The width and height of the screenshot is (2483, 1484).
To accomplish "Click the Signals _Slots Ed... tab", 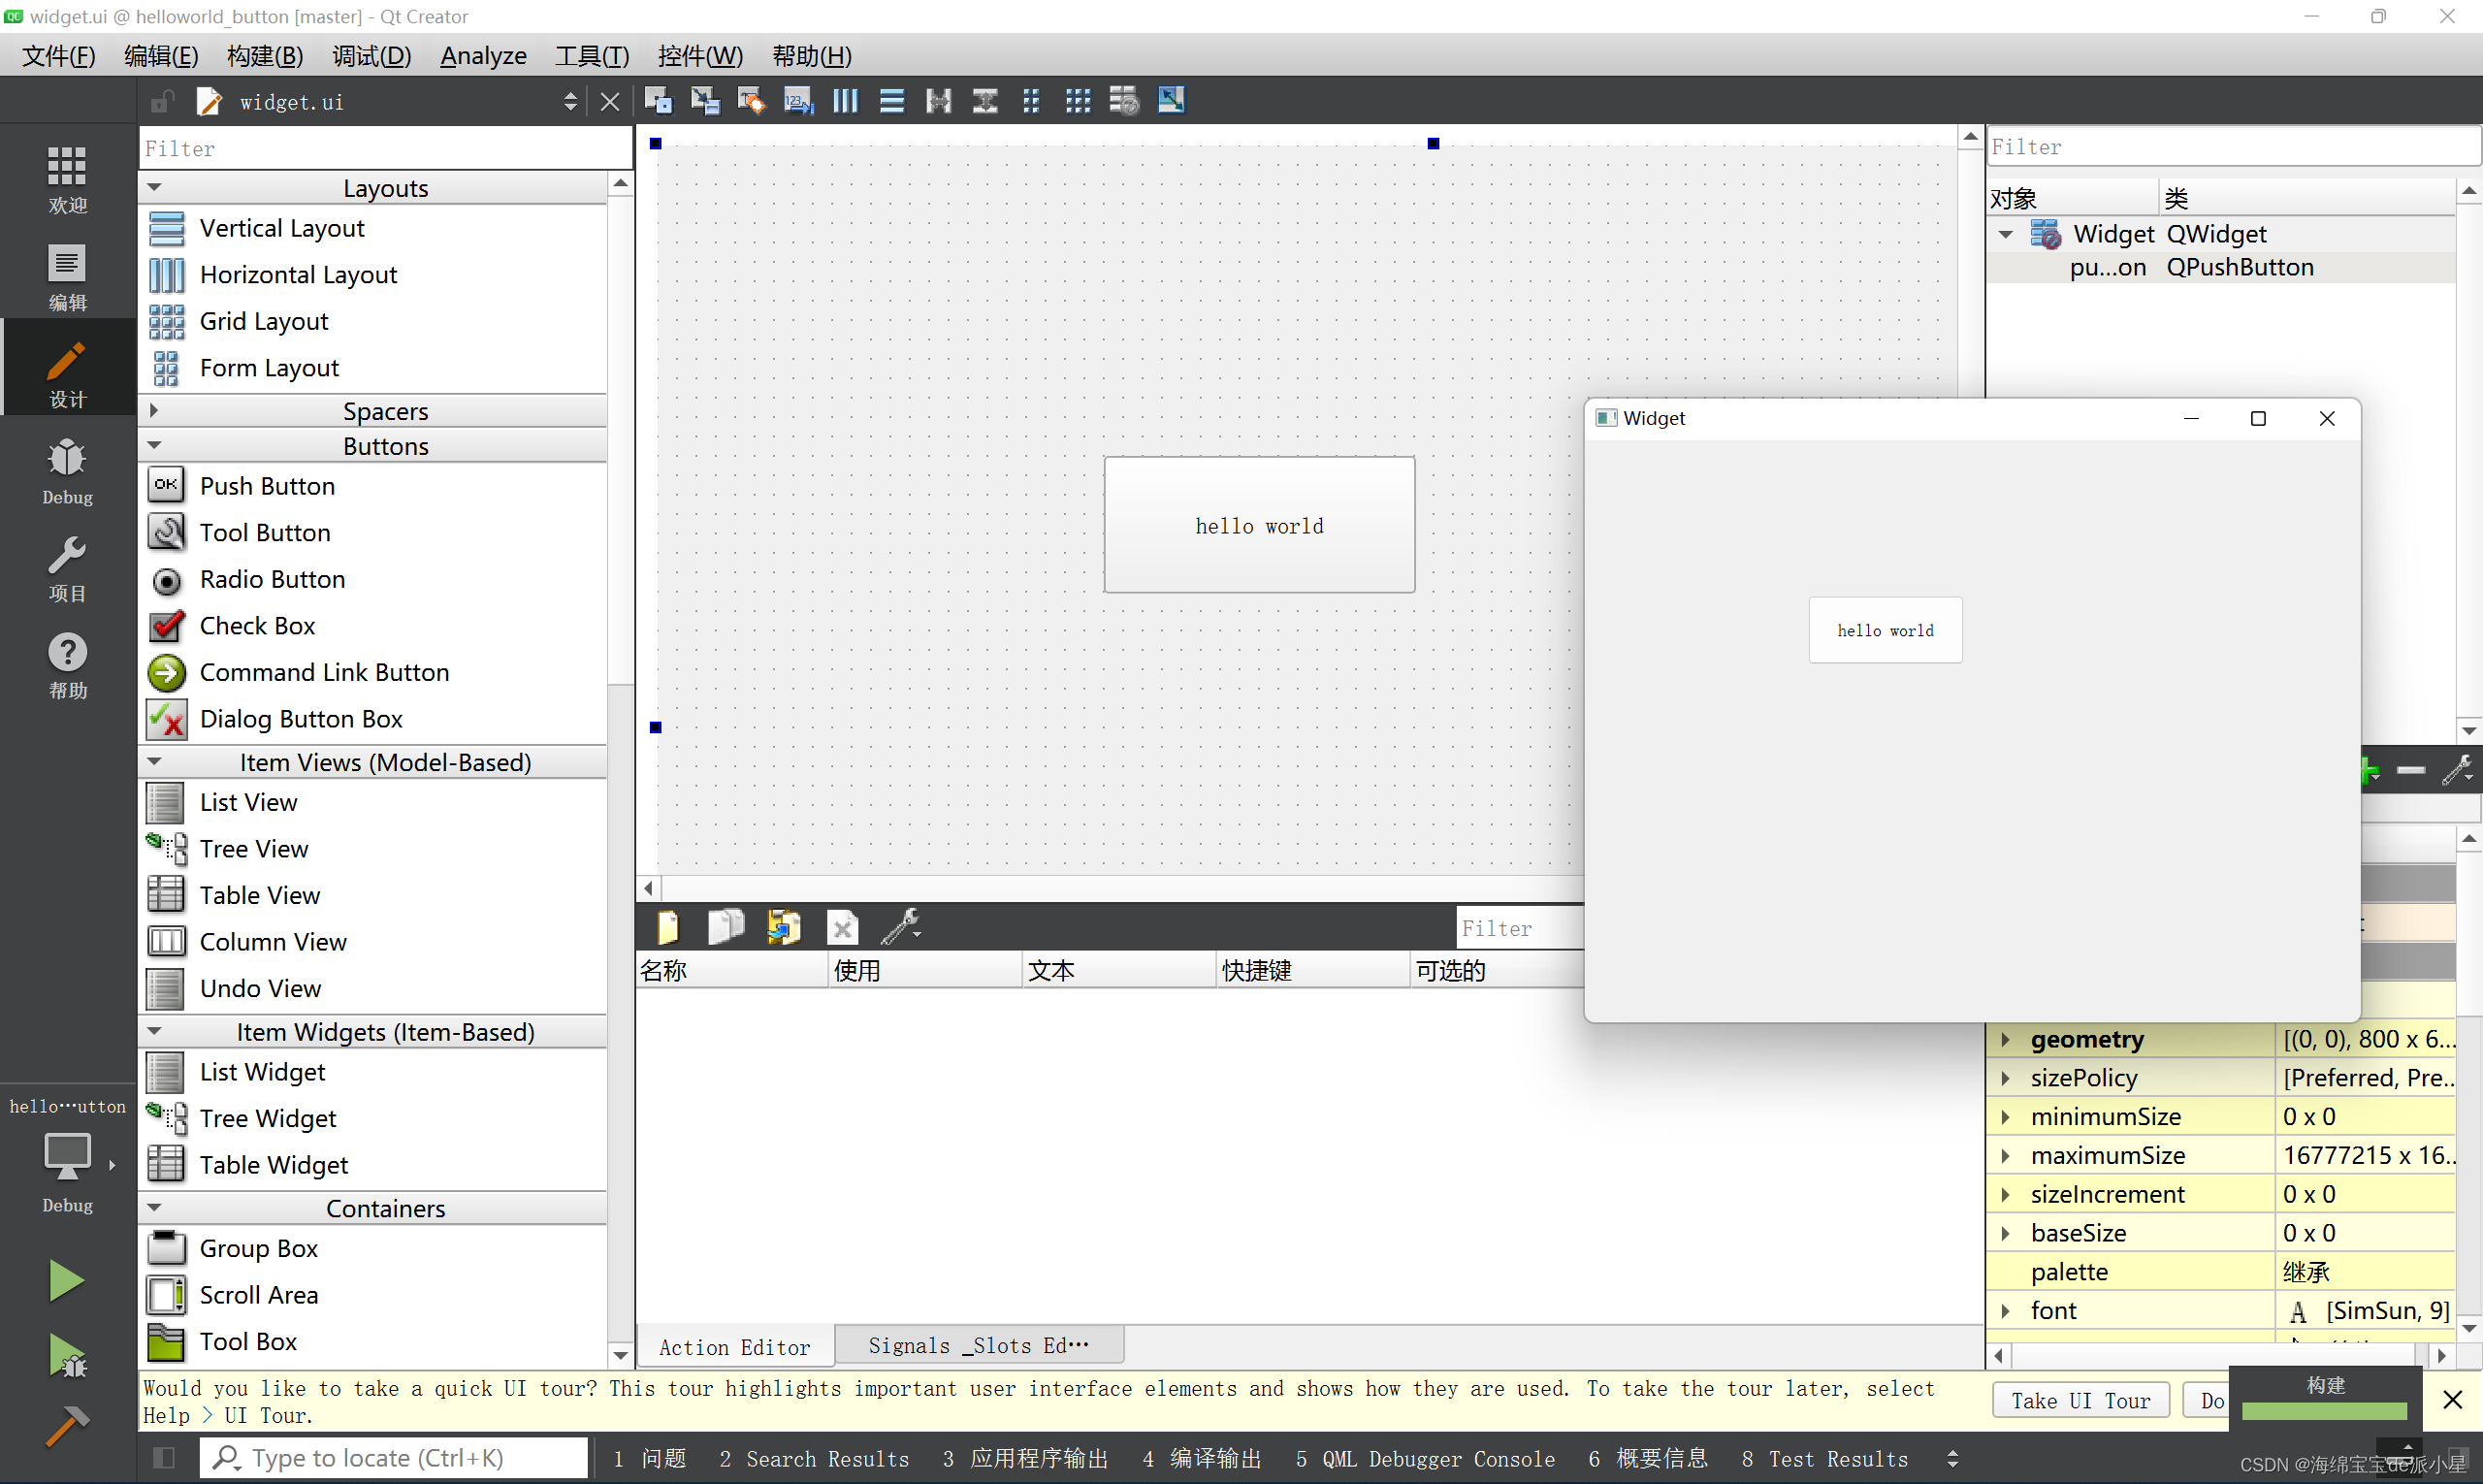I will [977, 1346].
